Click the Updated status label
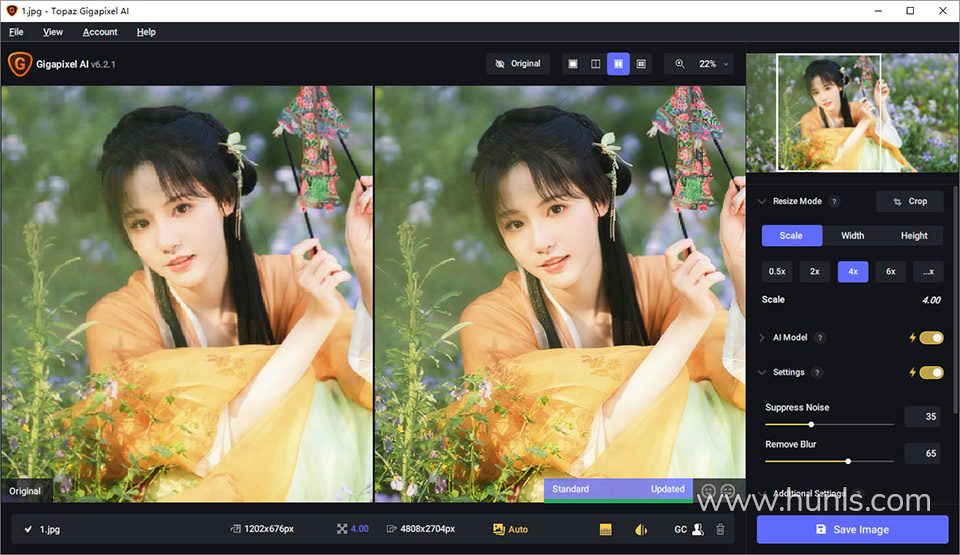 point(667,489)
